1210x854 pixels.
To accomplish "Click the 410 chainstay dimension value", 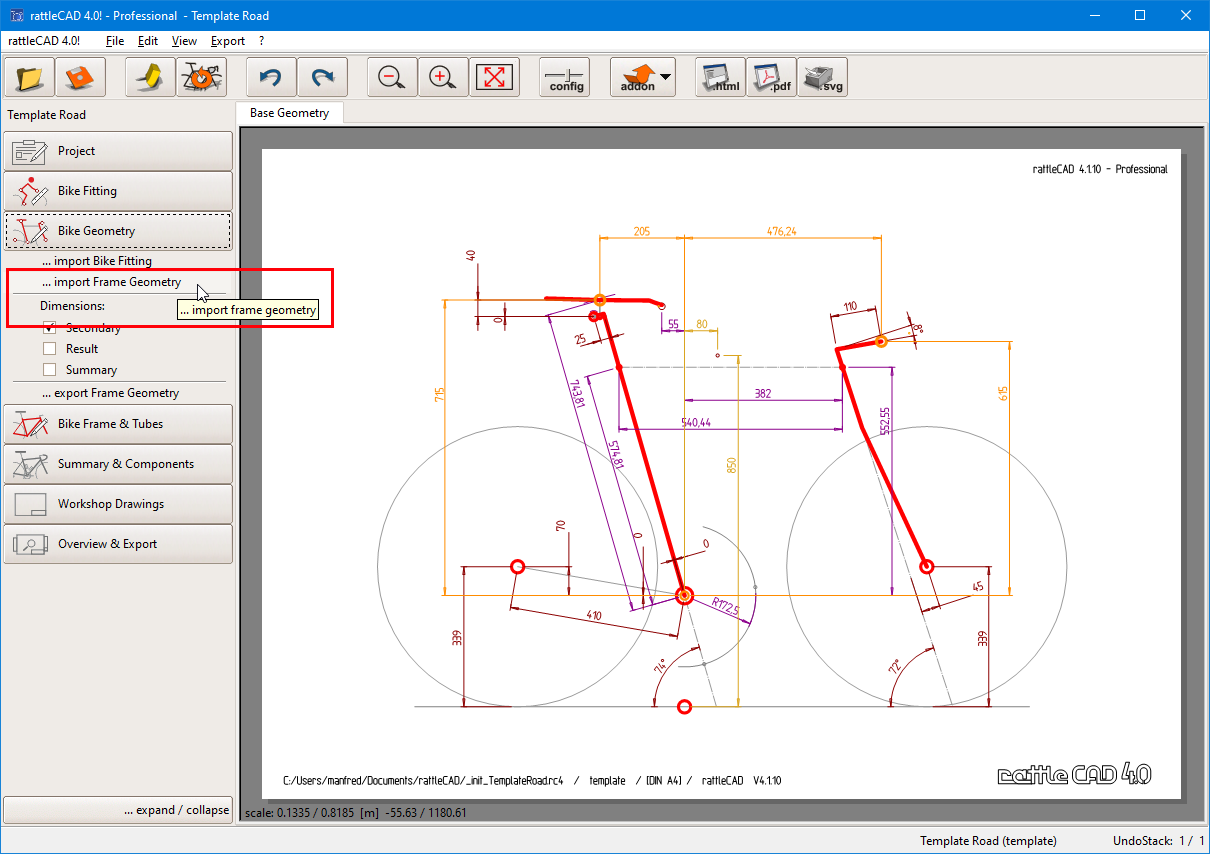I will click(x=594, y=616).
